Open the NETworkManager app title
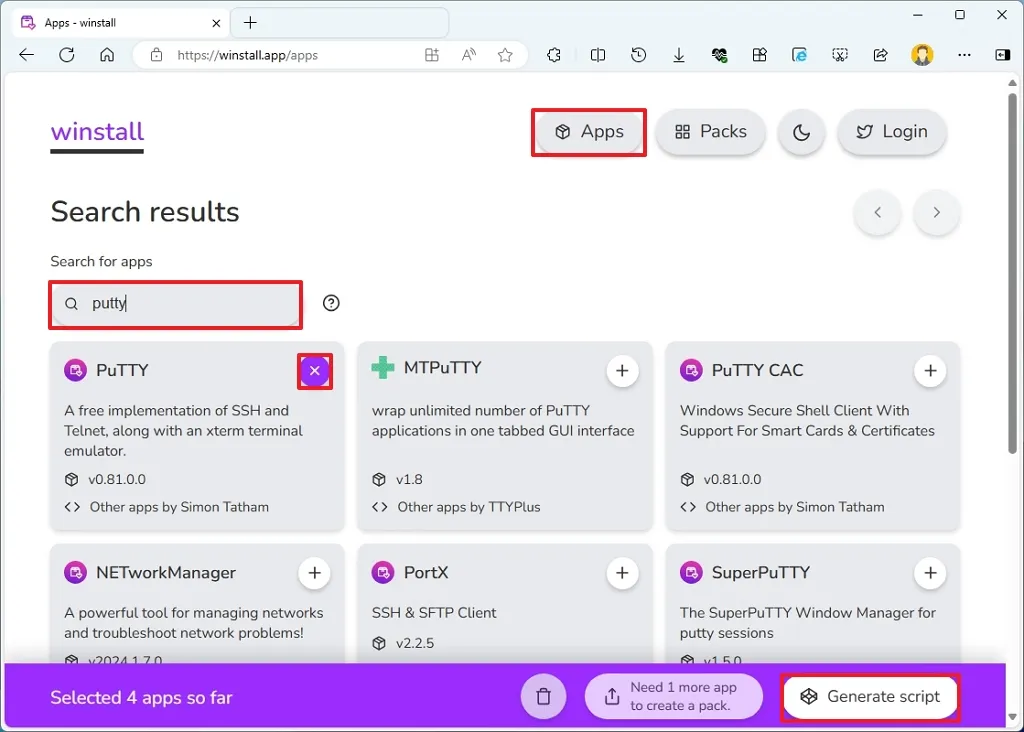This screenshot has height=732, width=1024. pyautogui.click(x=166, y=573)
